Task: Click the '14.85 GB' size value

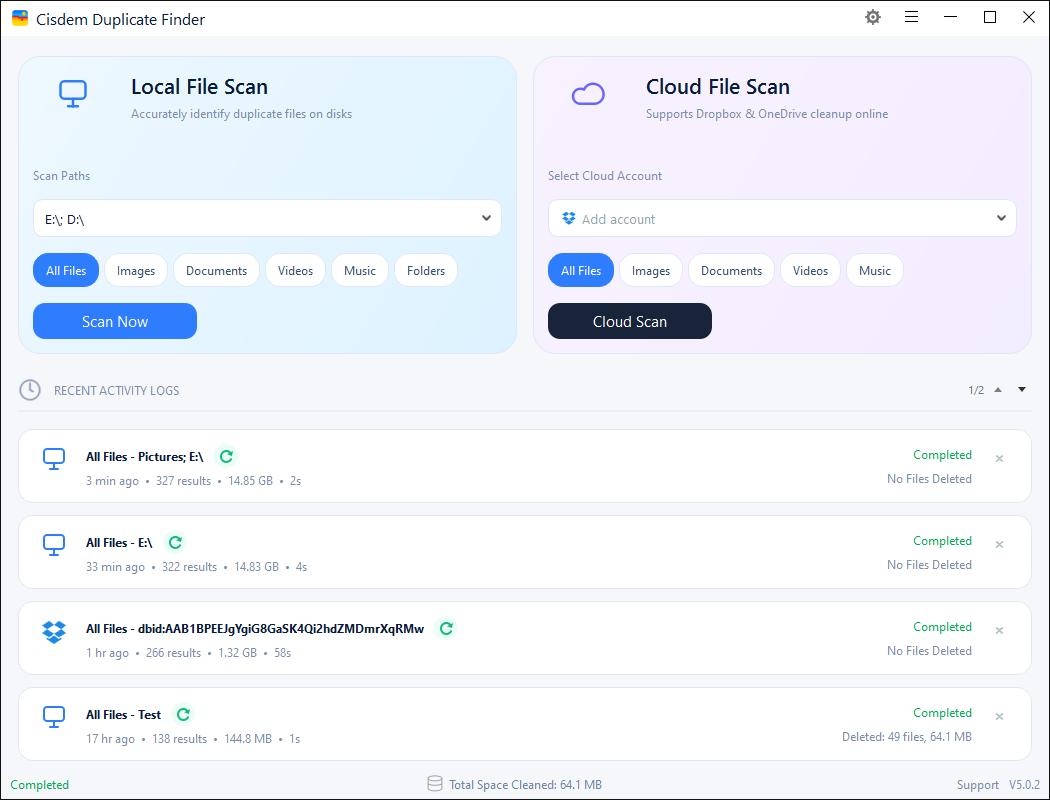Action: [x=250, y=481]
